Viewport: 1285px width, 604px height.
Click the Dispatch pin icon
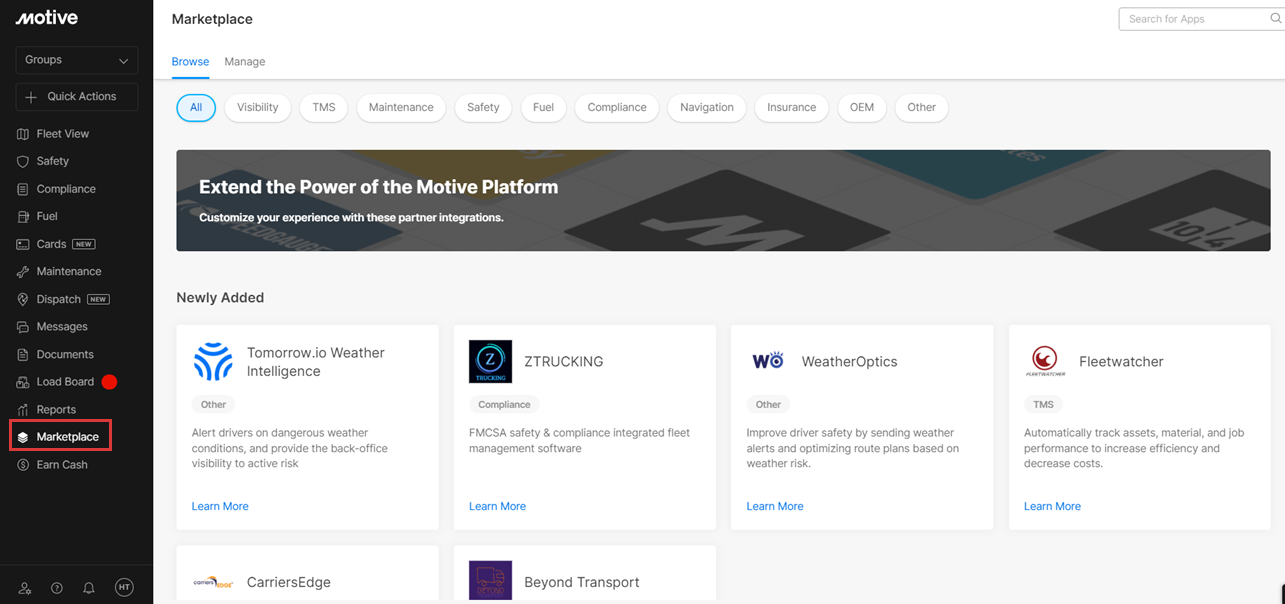coord(23,299)
